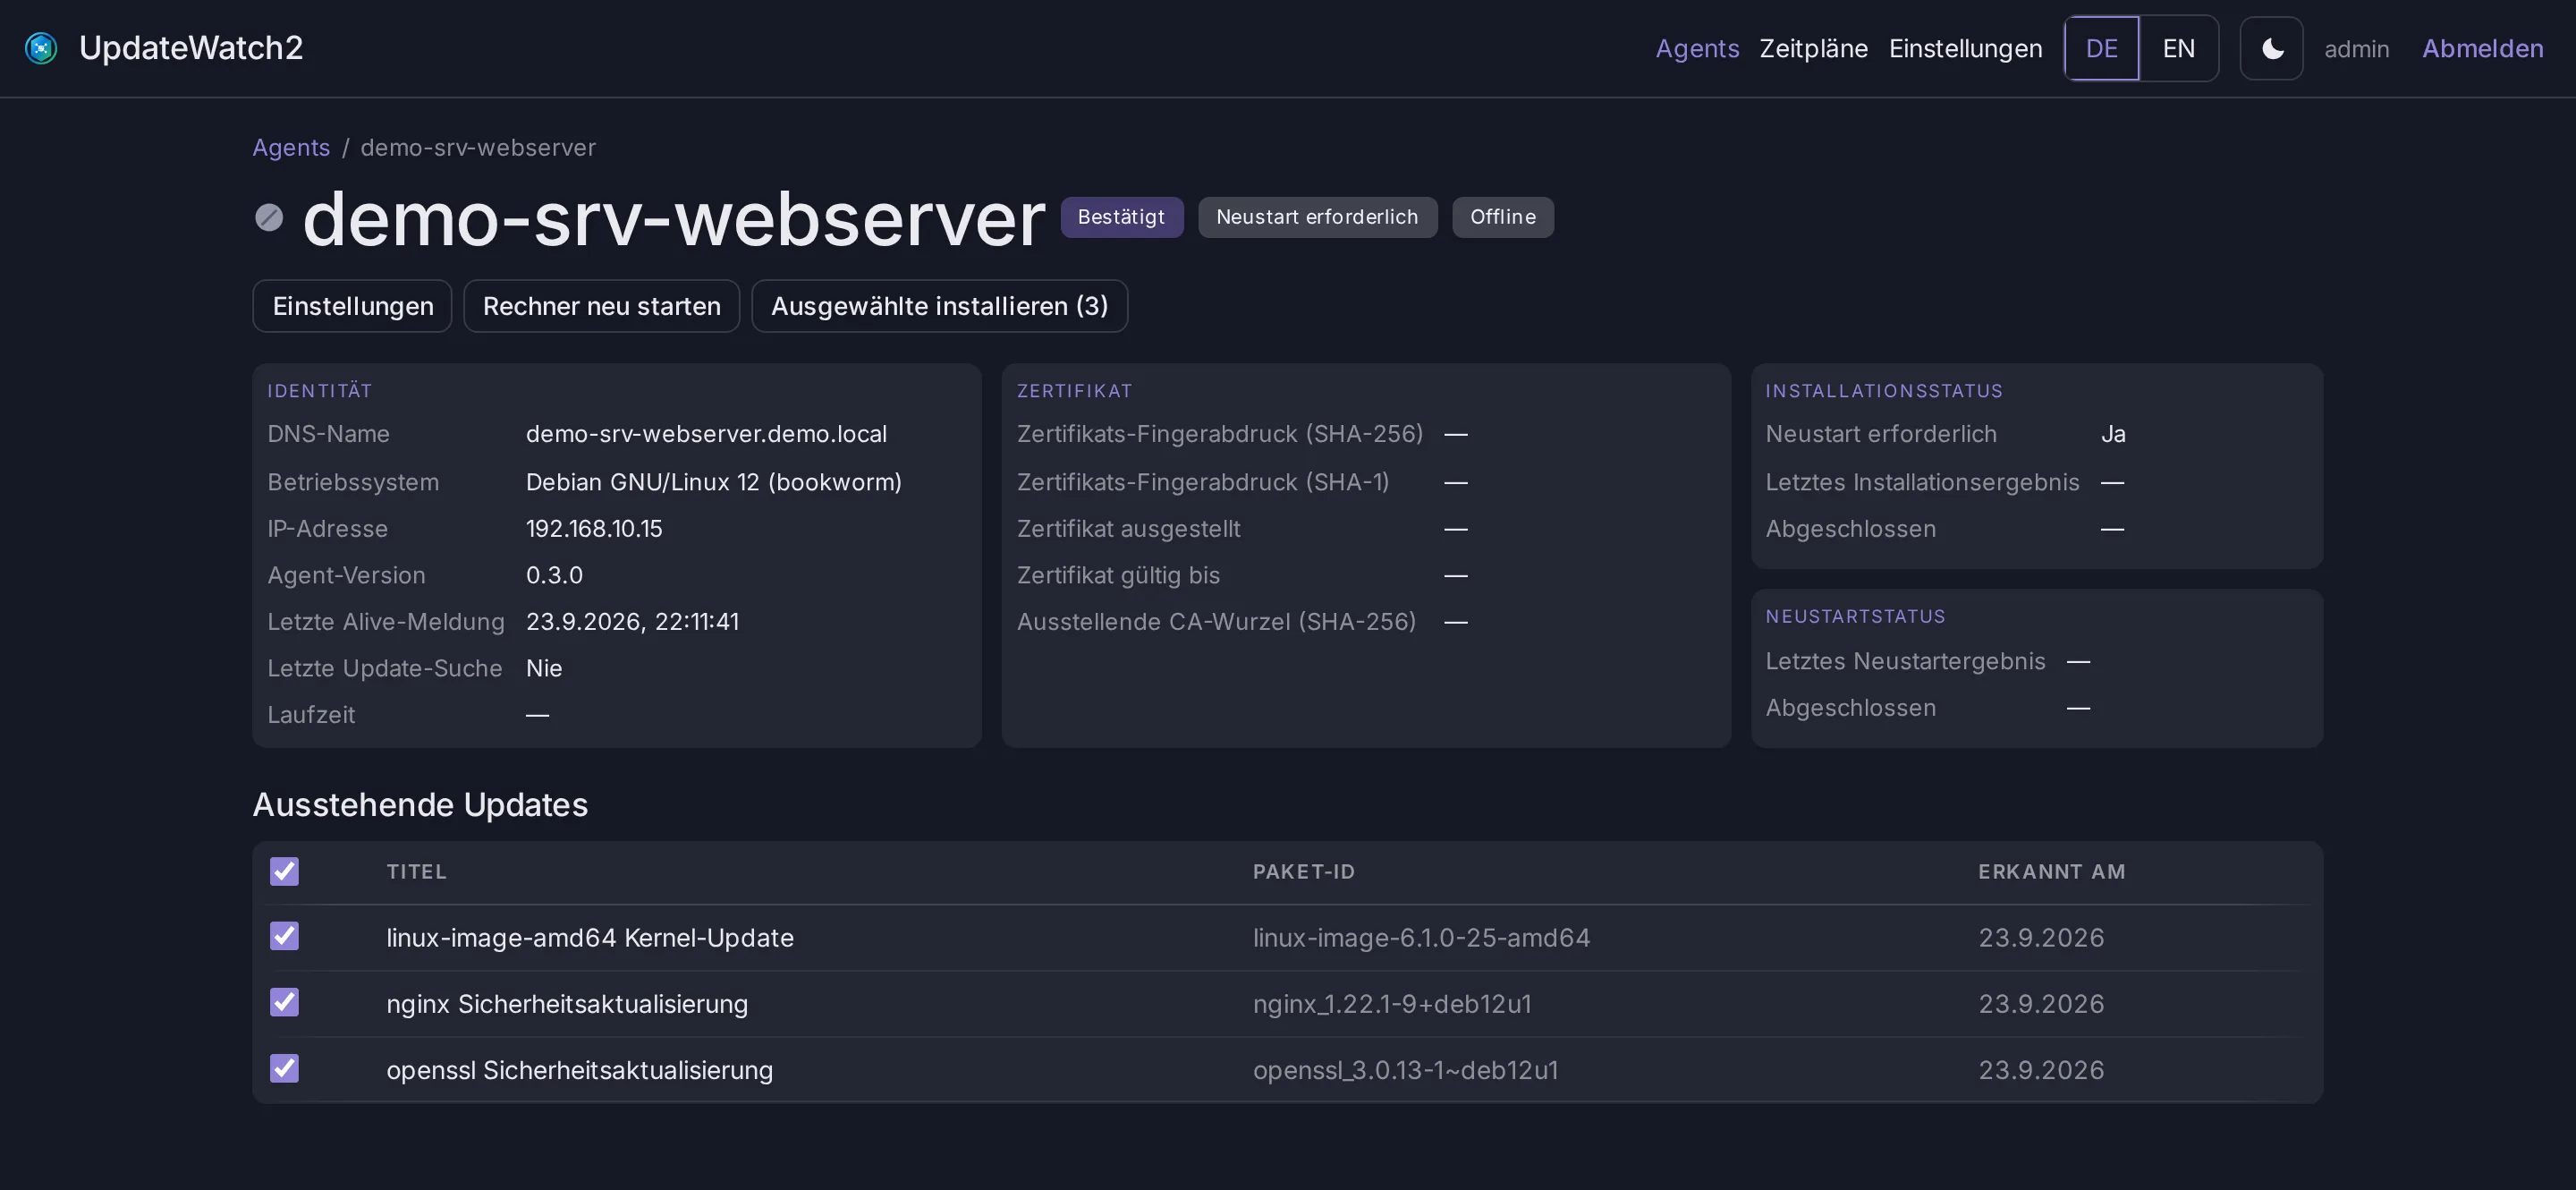Screen dimensions: 2576x1190
Task: Open Einstellungen in the top navigation
Action: [1965, 48]
